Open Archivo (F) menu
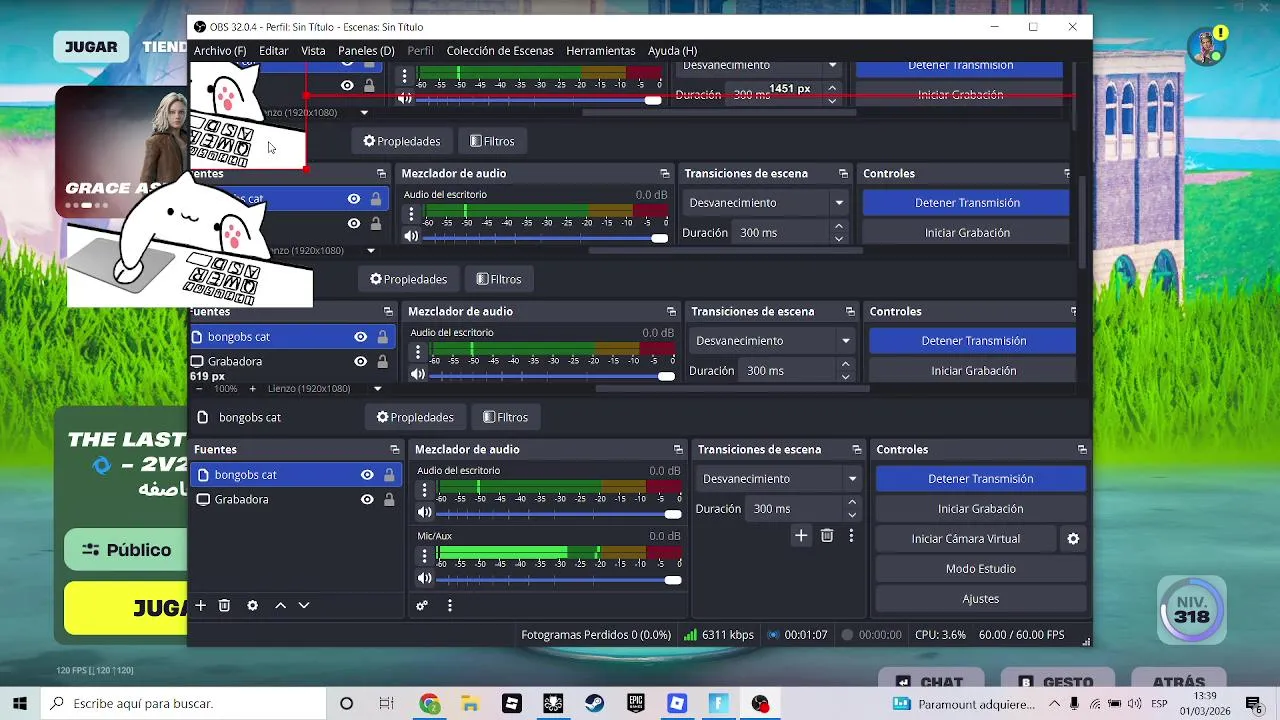This screenshot has width=1280, height=720. pos(220,51)
